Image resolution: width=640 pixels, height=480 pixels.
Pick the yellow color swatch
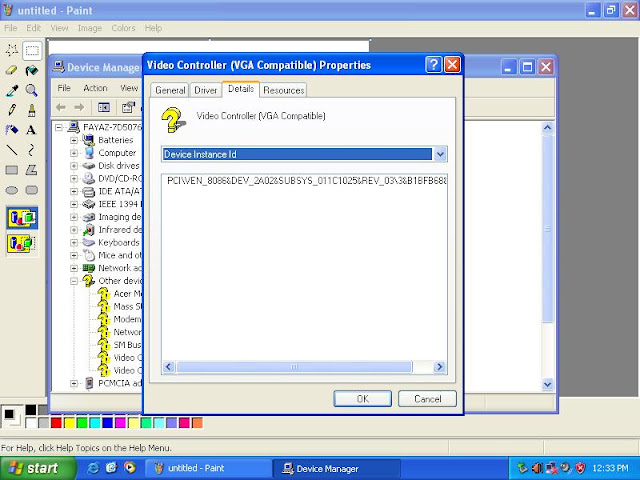coord(69,423)
